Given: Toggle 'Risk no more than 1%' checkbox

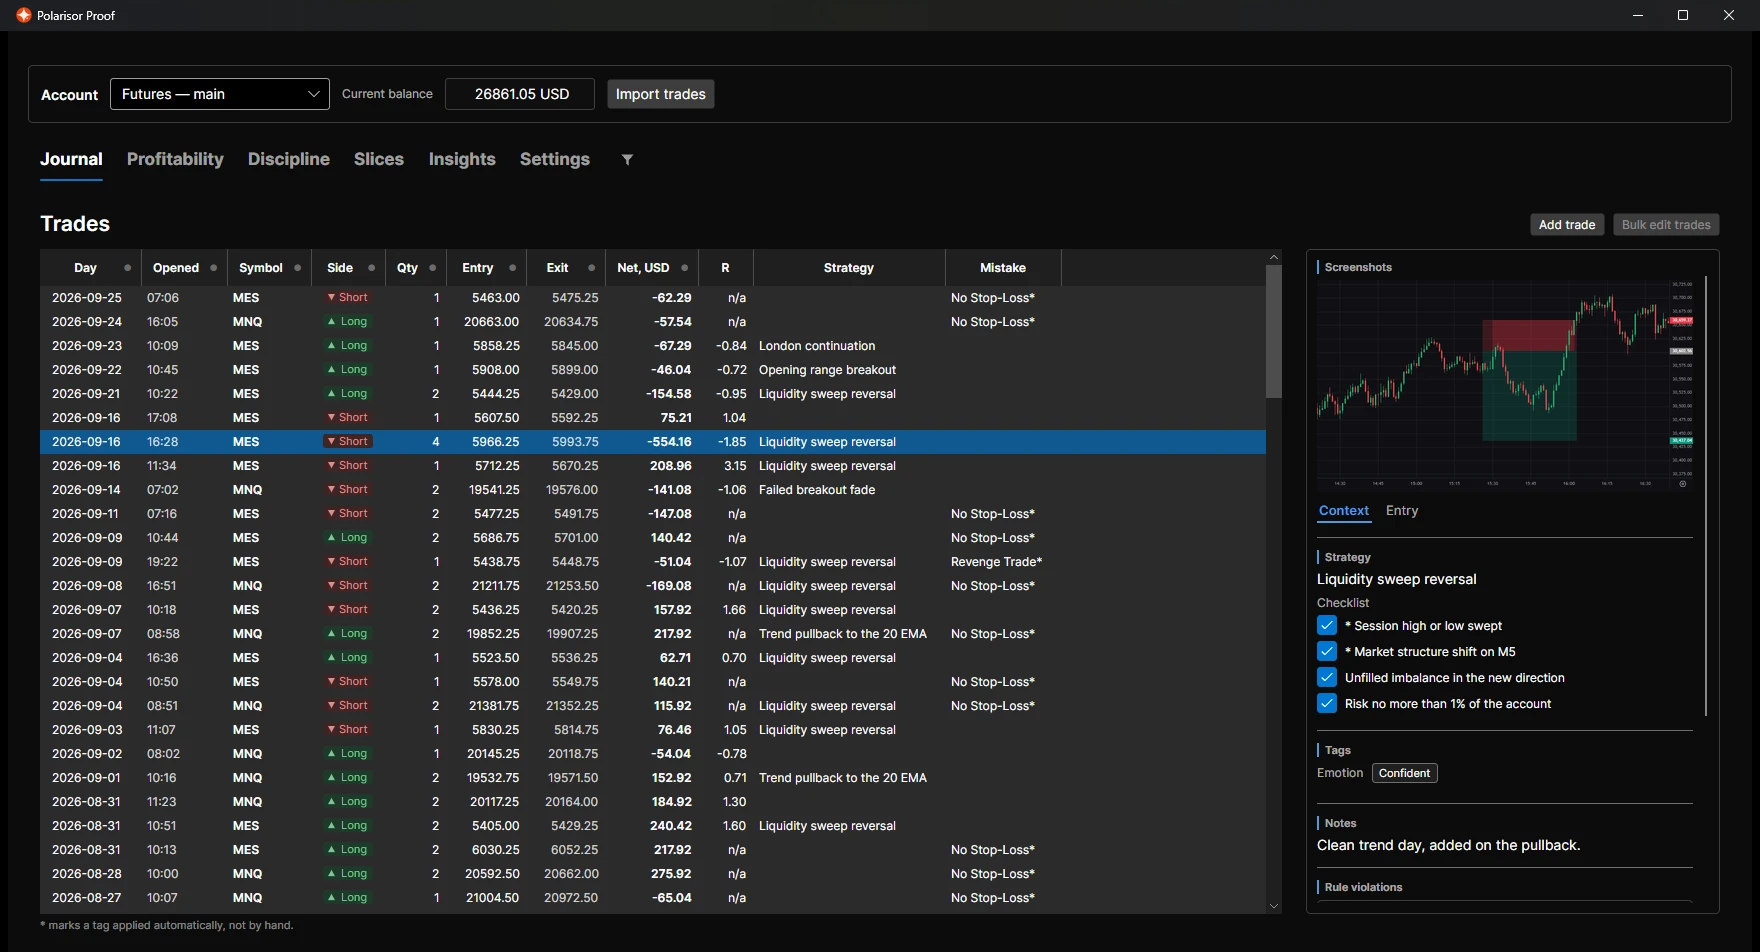Looking at the screenshot, I should 1327,703.
